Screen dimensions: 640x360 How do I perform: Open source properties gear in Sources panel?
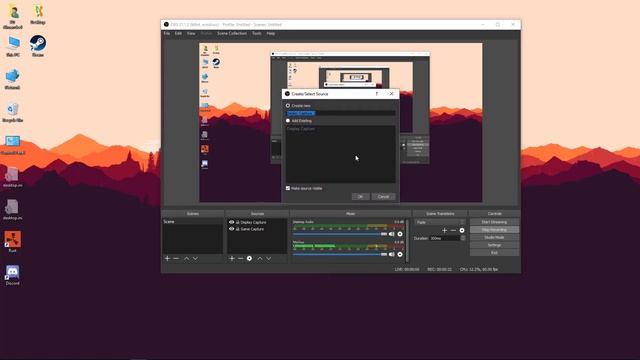[249, 258]
